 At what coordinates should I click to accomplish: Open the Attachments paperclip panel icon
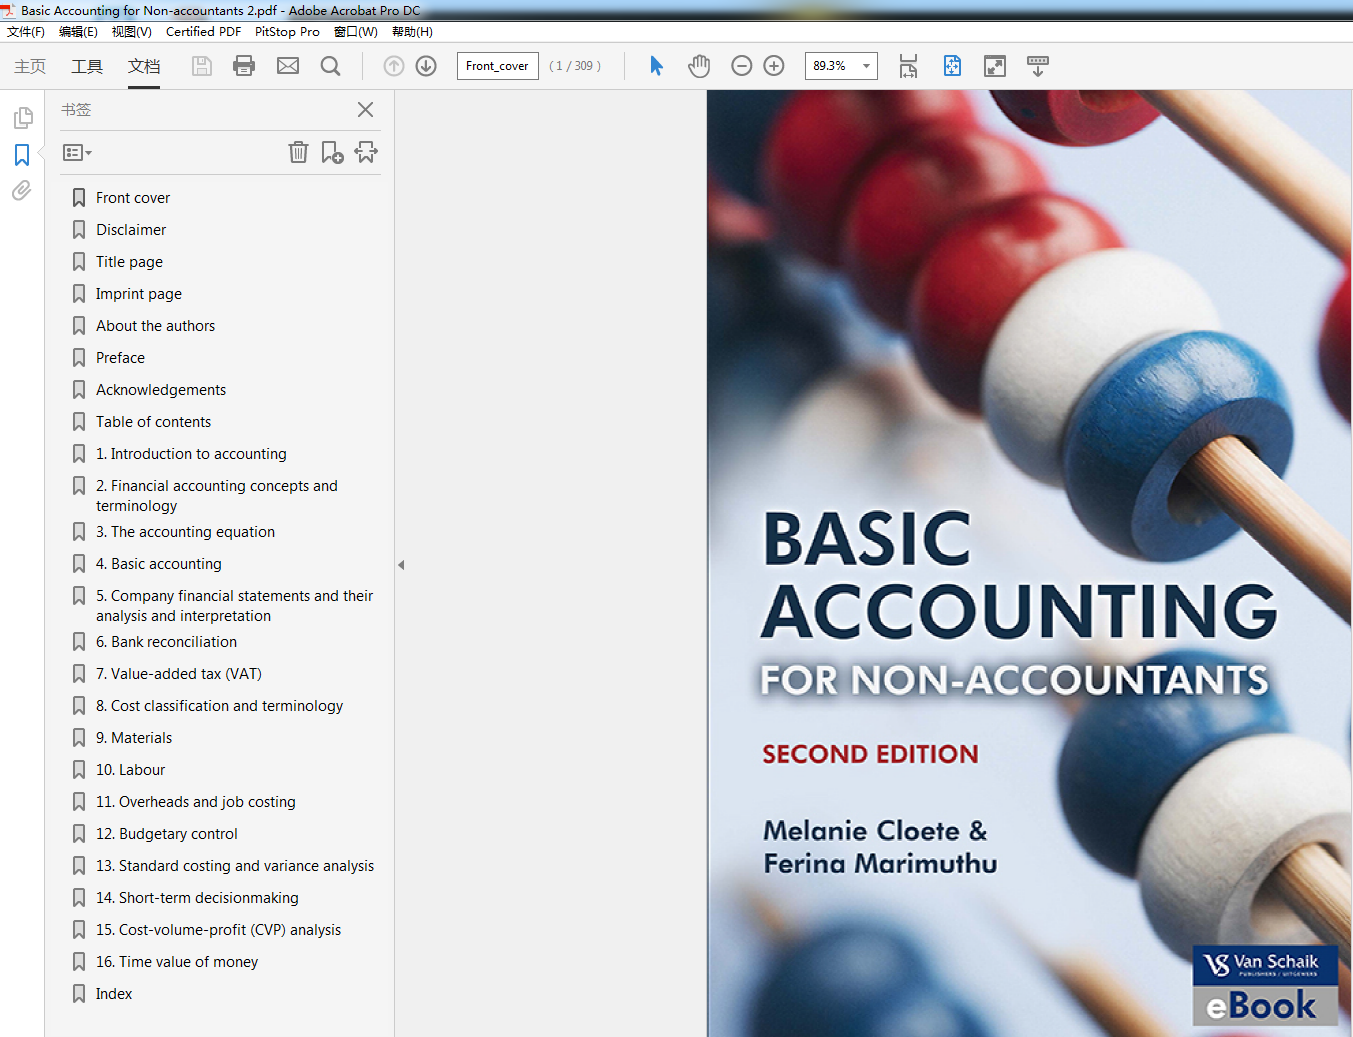[x=22, y=191]
